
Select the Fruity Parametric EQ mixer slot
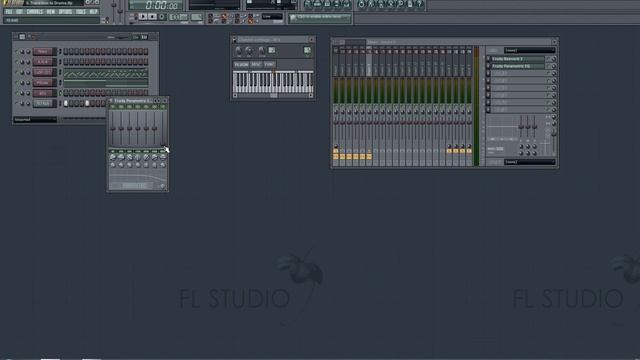tap(518, 66)
